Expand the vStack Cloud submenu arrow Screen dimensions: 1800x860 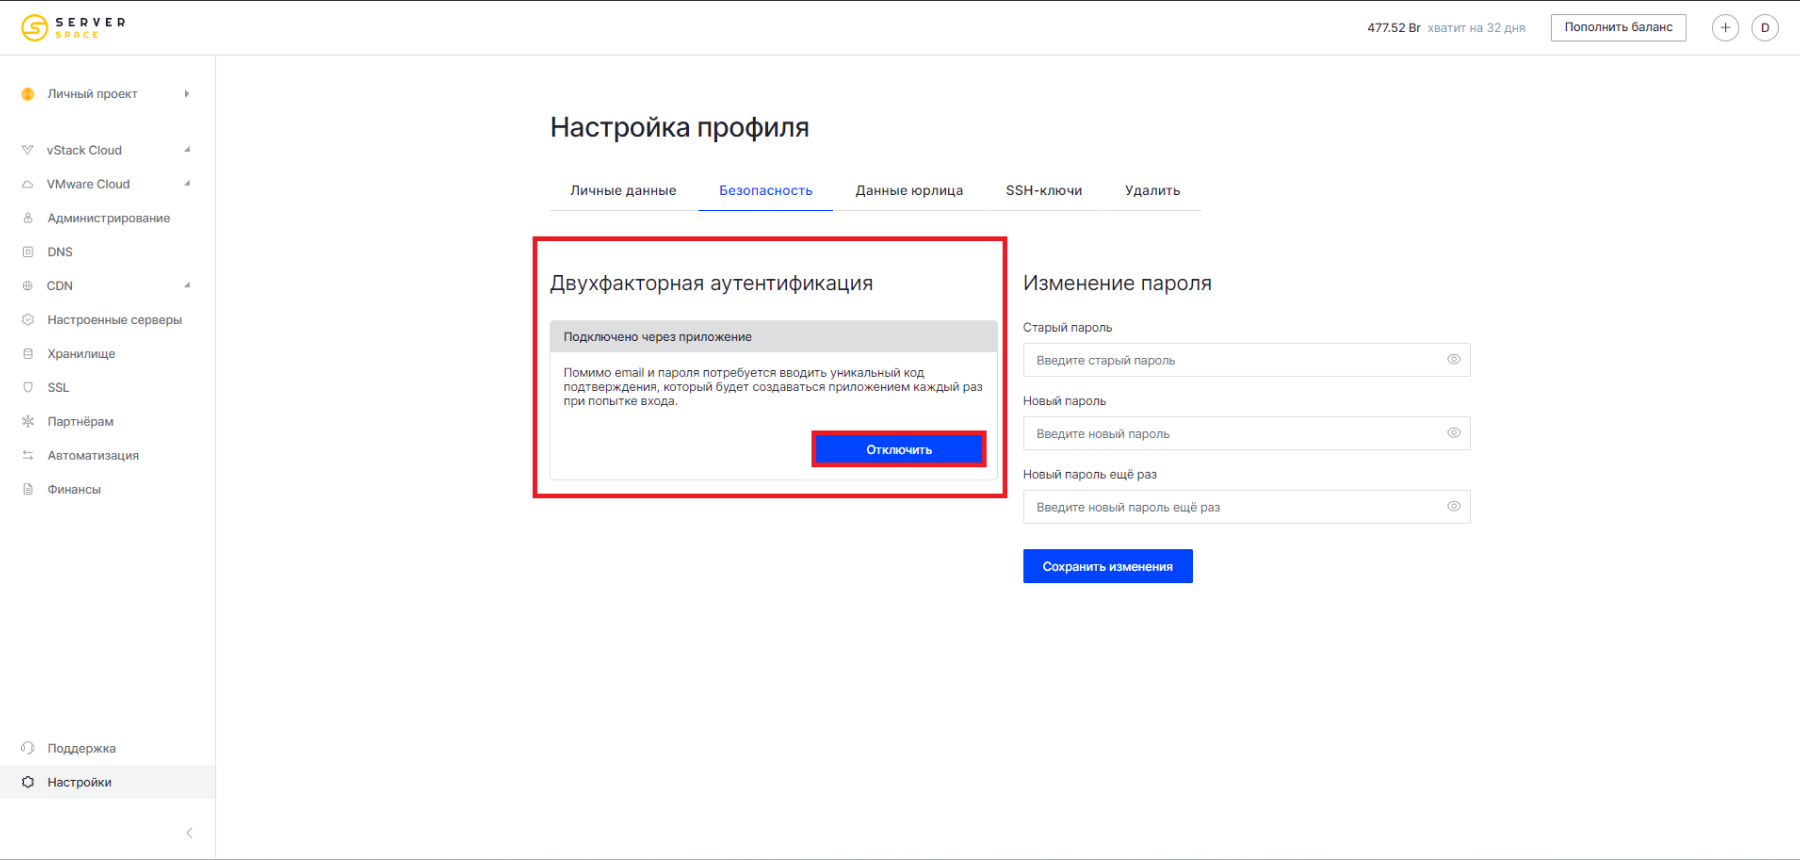187,150
